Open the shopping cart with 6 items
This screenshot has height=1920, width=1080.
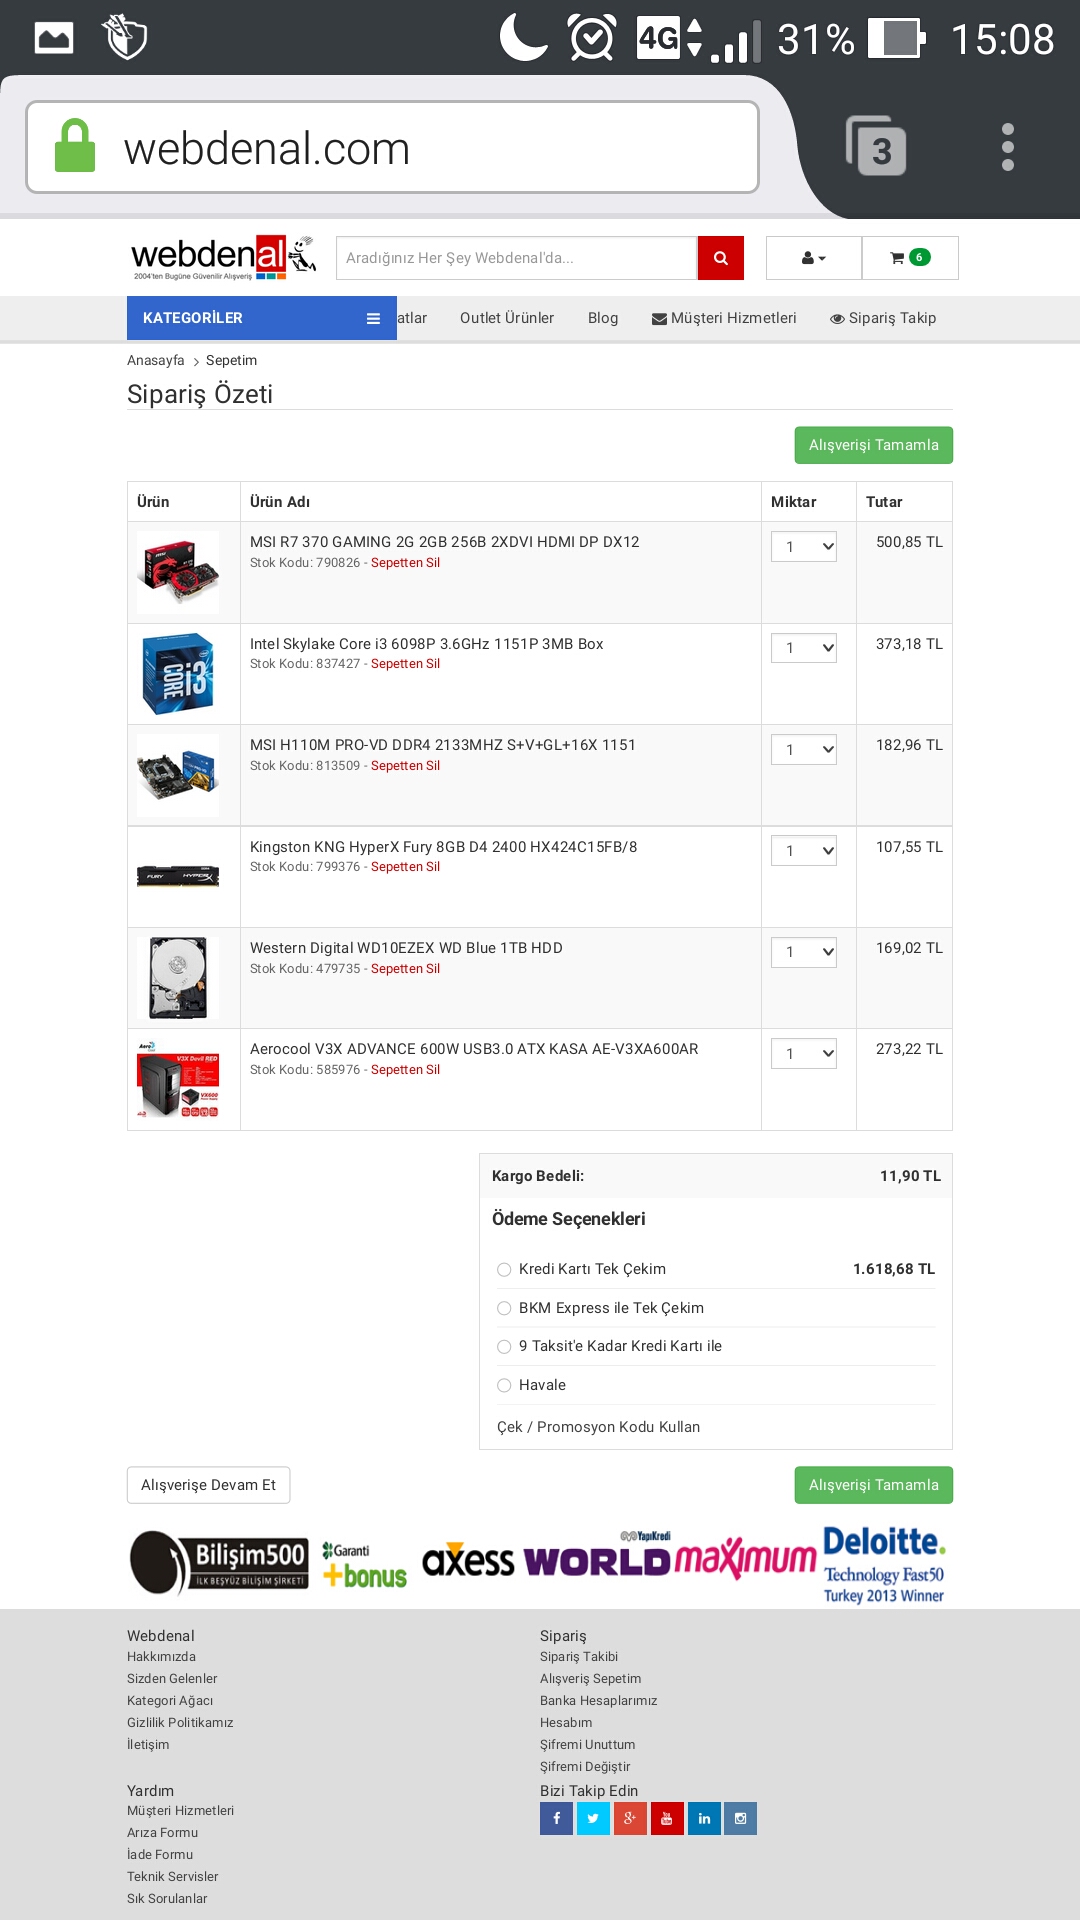click(x=910, y=258)
